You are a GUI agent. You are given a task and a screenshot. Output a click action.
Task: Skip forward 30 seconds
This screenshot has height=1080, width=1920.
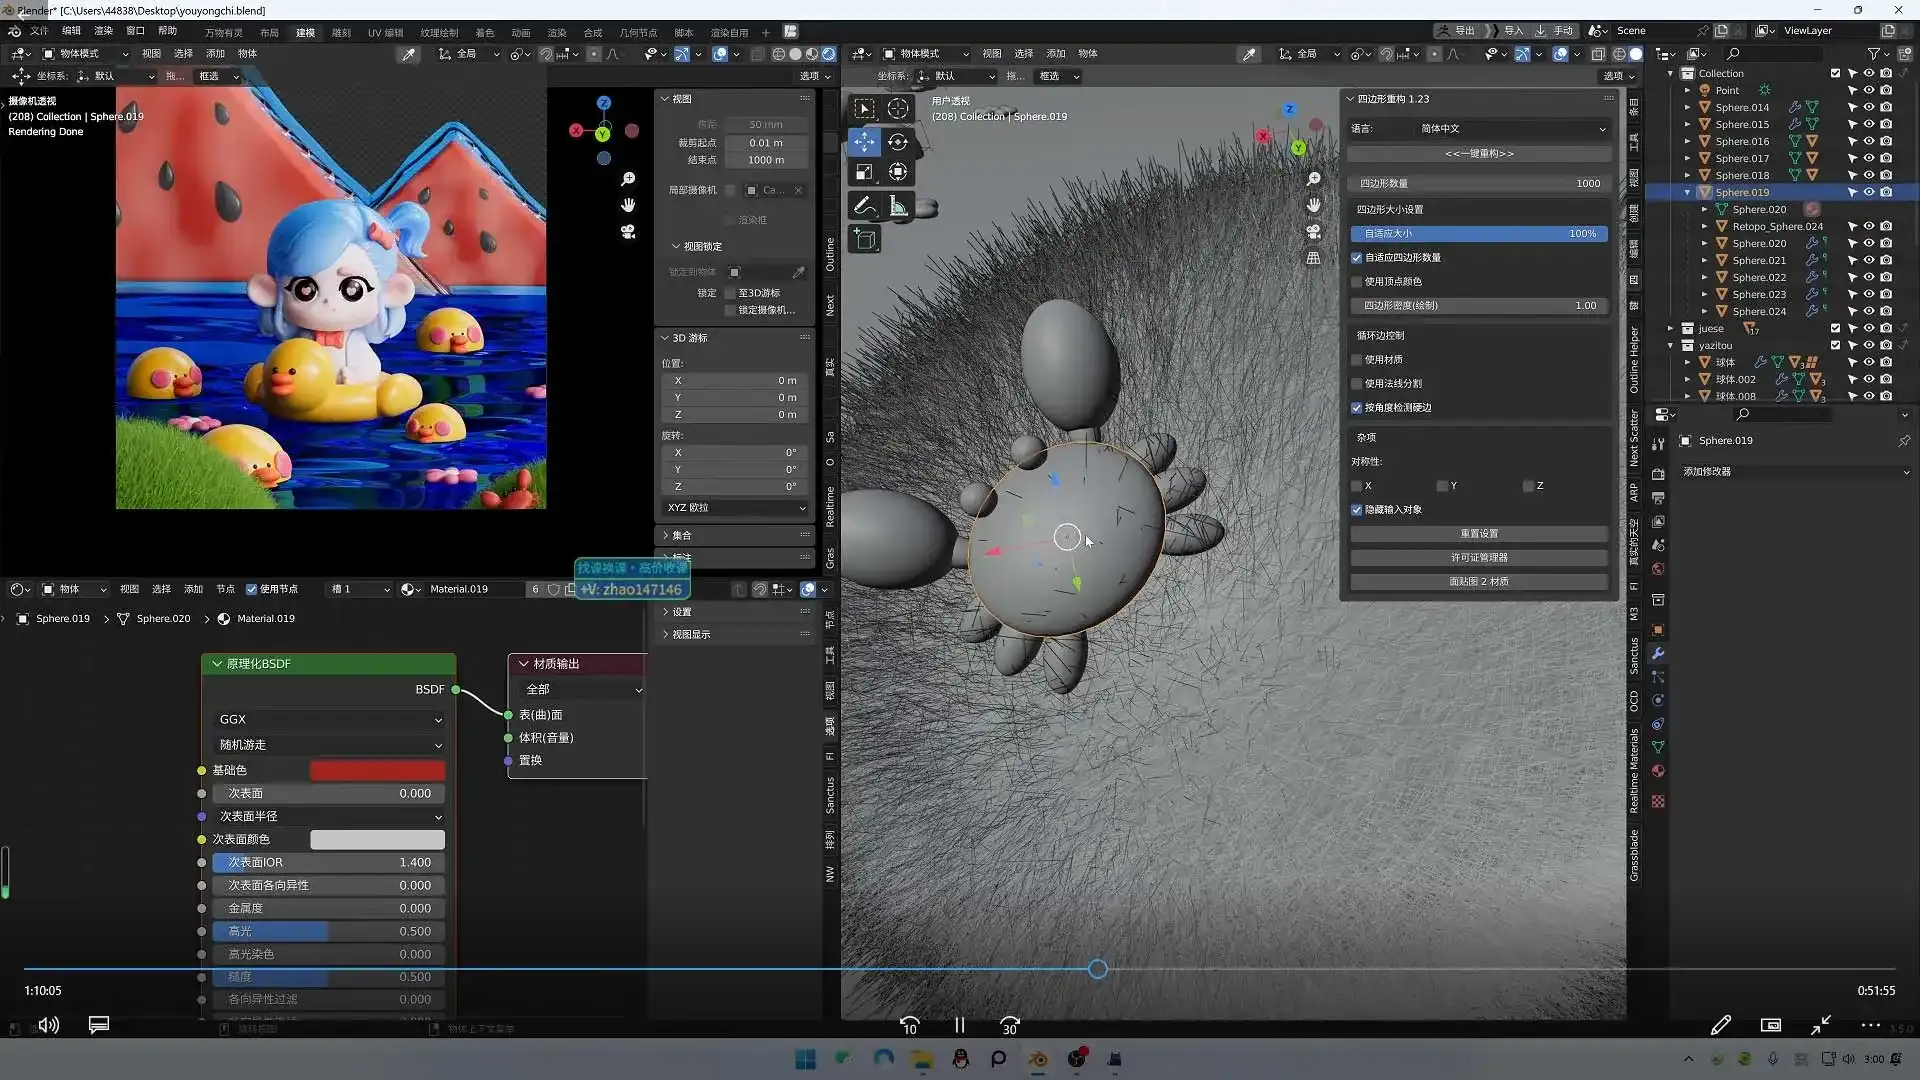(1010, 1025)
